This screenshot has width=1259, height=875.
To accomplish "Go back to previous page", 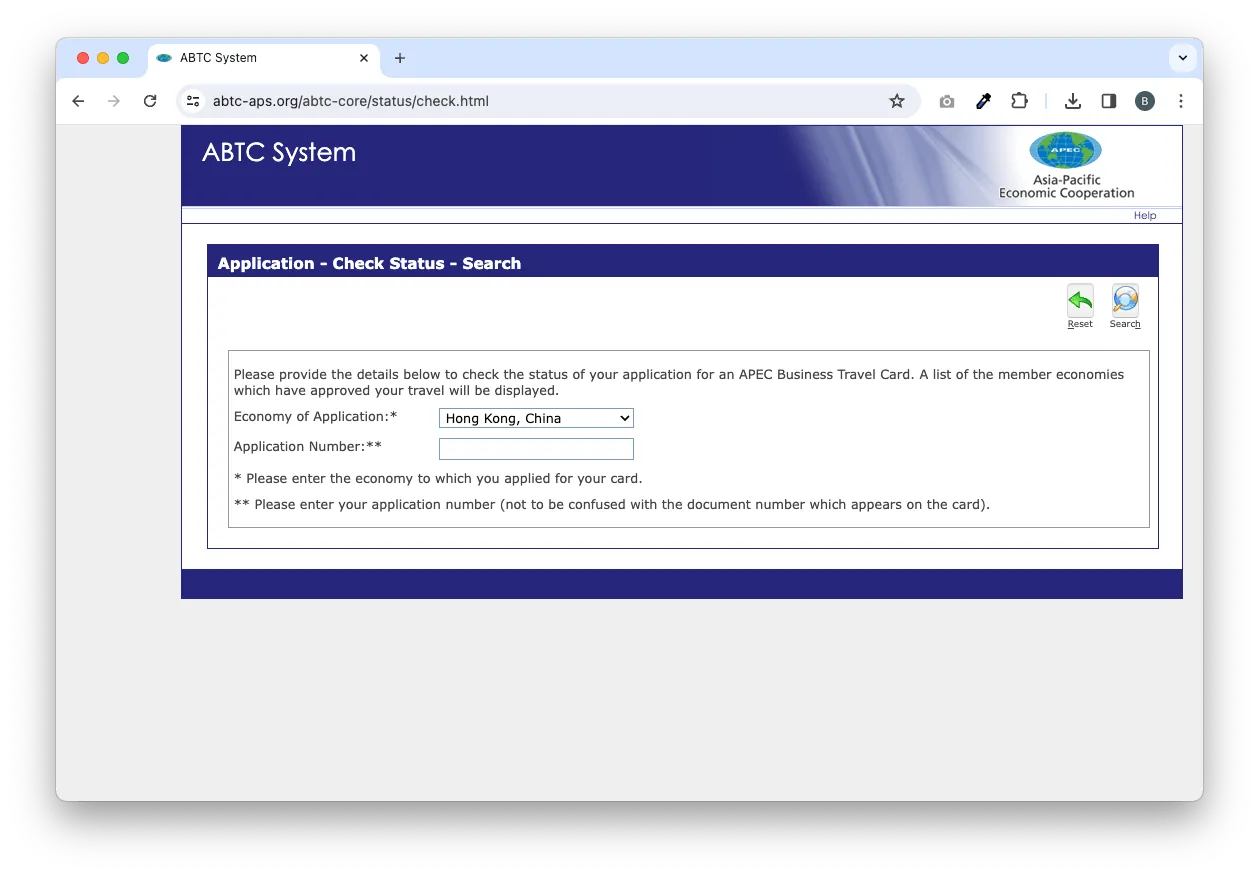I will coord(78,101).
